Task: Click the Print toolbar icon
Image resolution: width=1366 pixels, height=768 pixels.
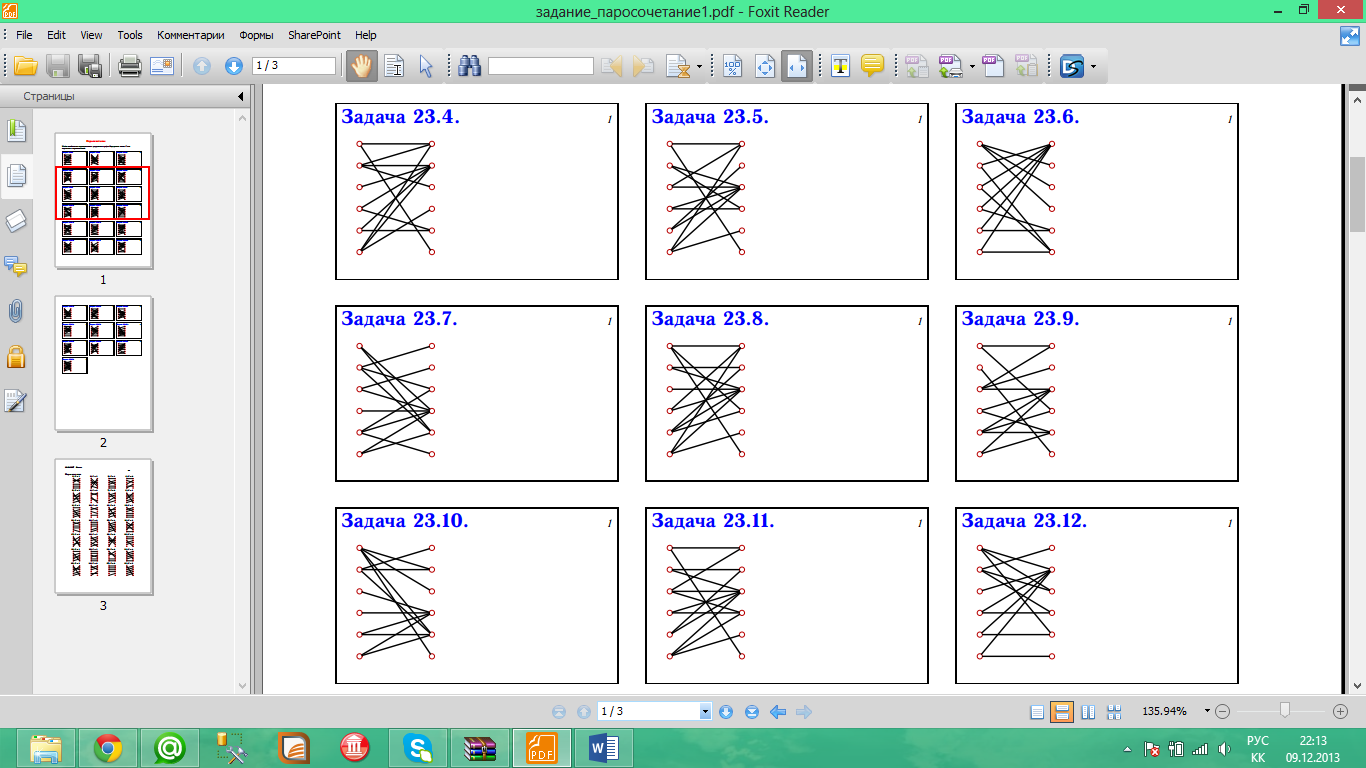Action: pyautogui.click(x=130, y=67)
